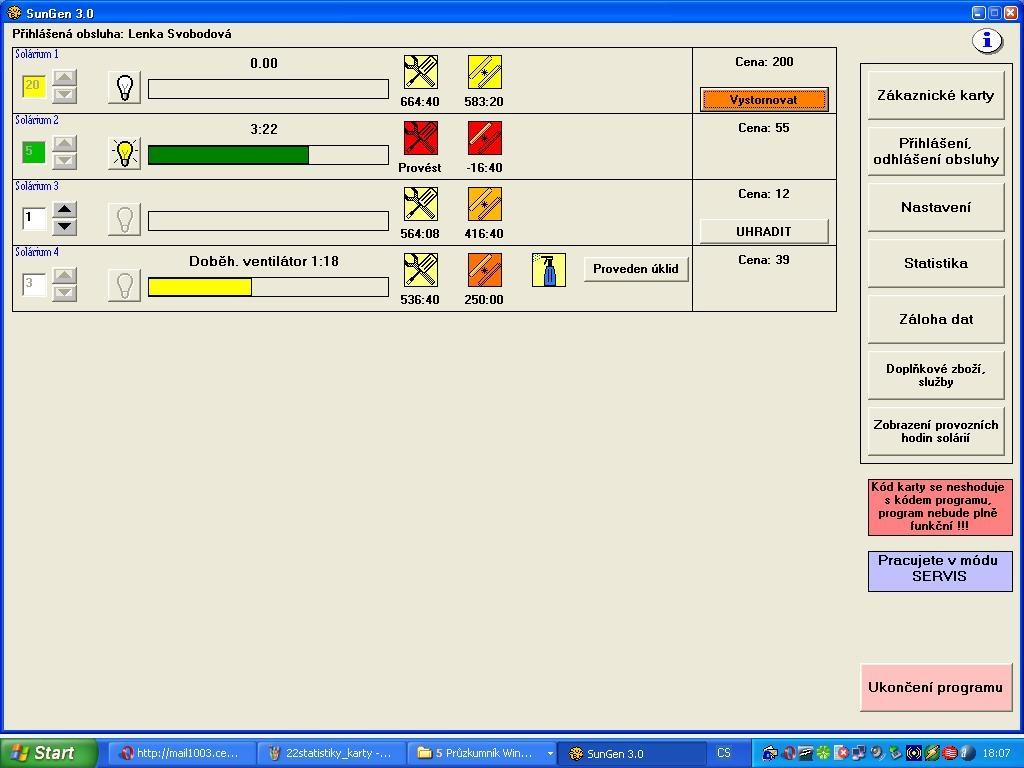Click the UHRADIT button

(763, 231)
